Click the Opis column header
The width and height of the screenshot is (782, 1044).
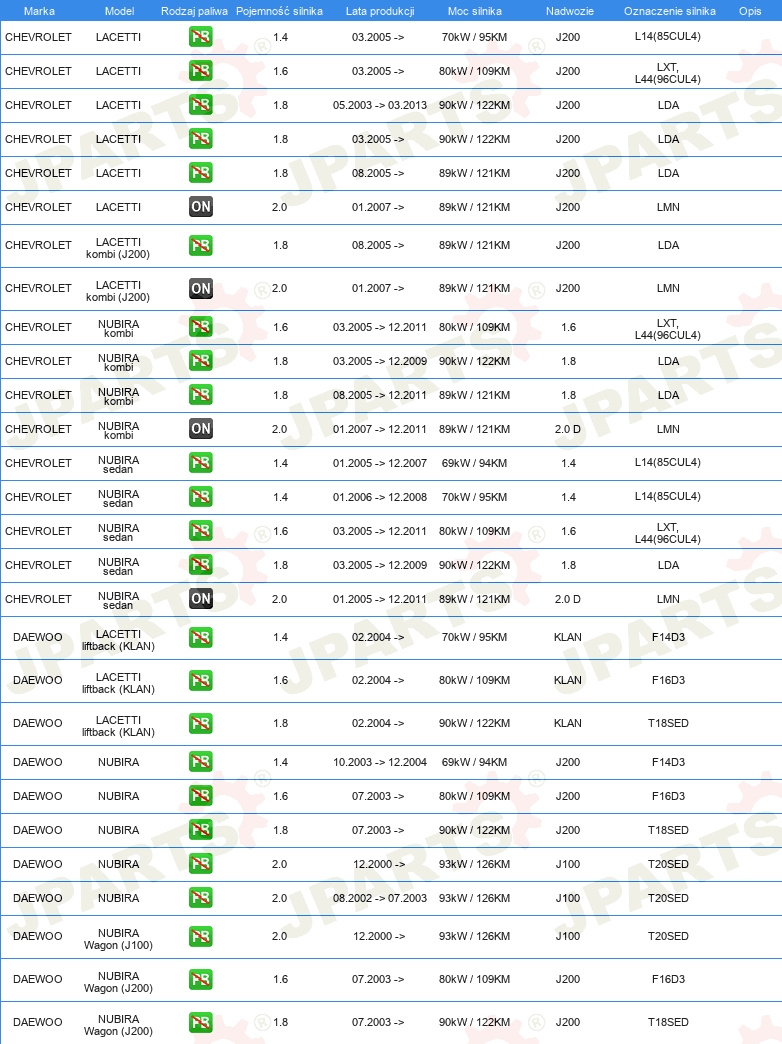750,11
